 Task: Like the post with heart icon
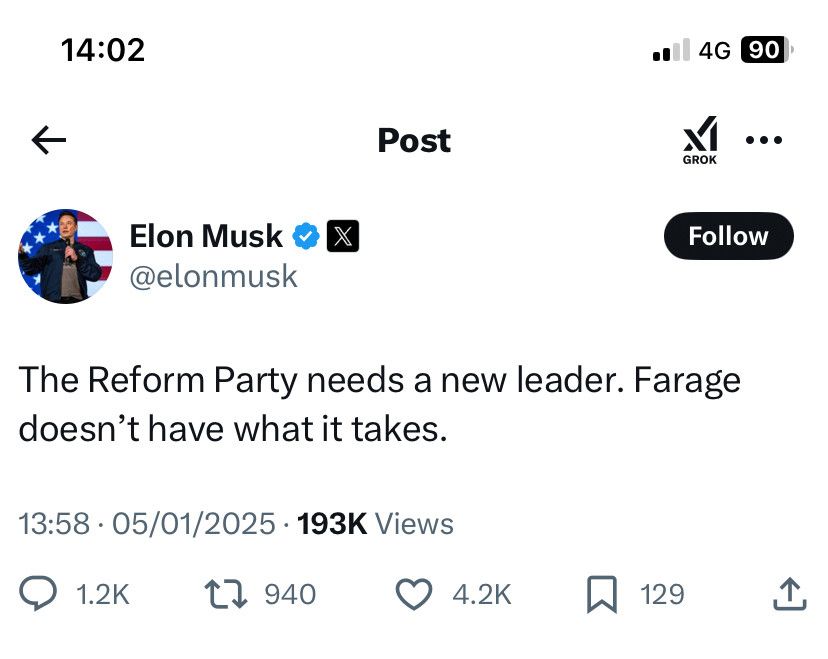(x=413, y=594)
